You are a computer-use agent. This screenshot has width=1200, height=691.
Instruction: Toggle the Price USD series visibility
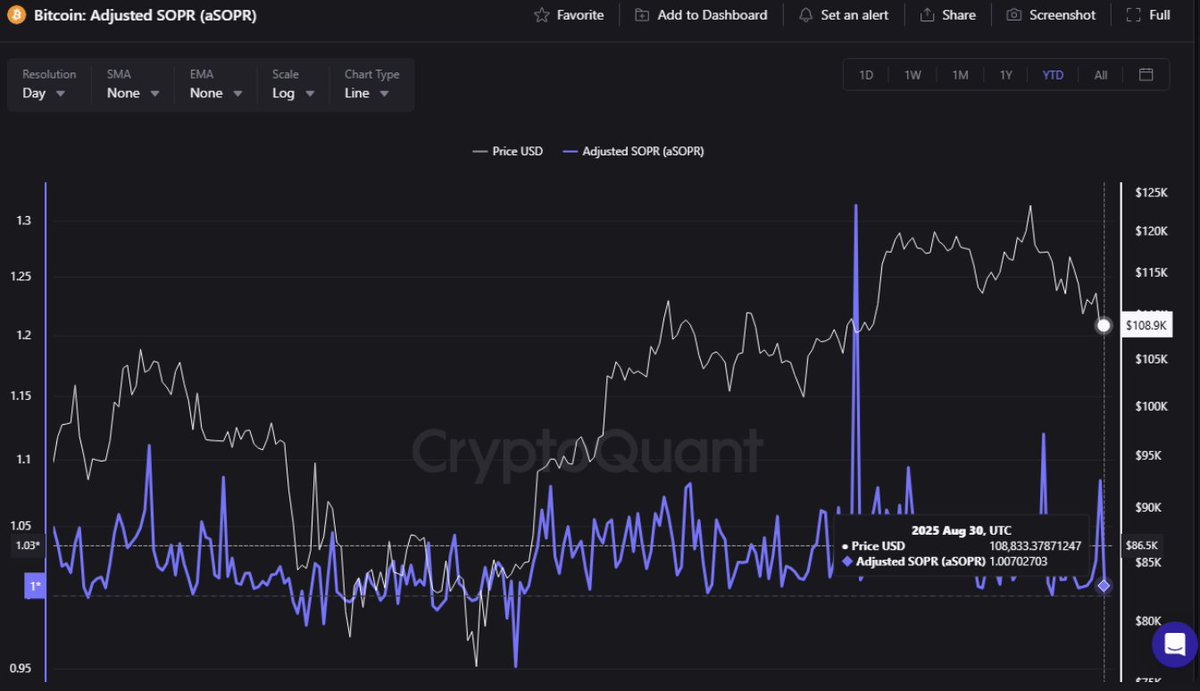point(508,151)
